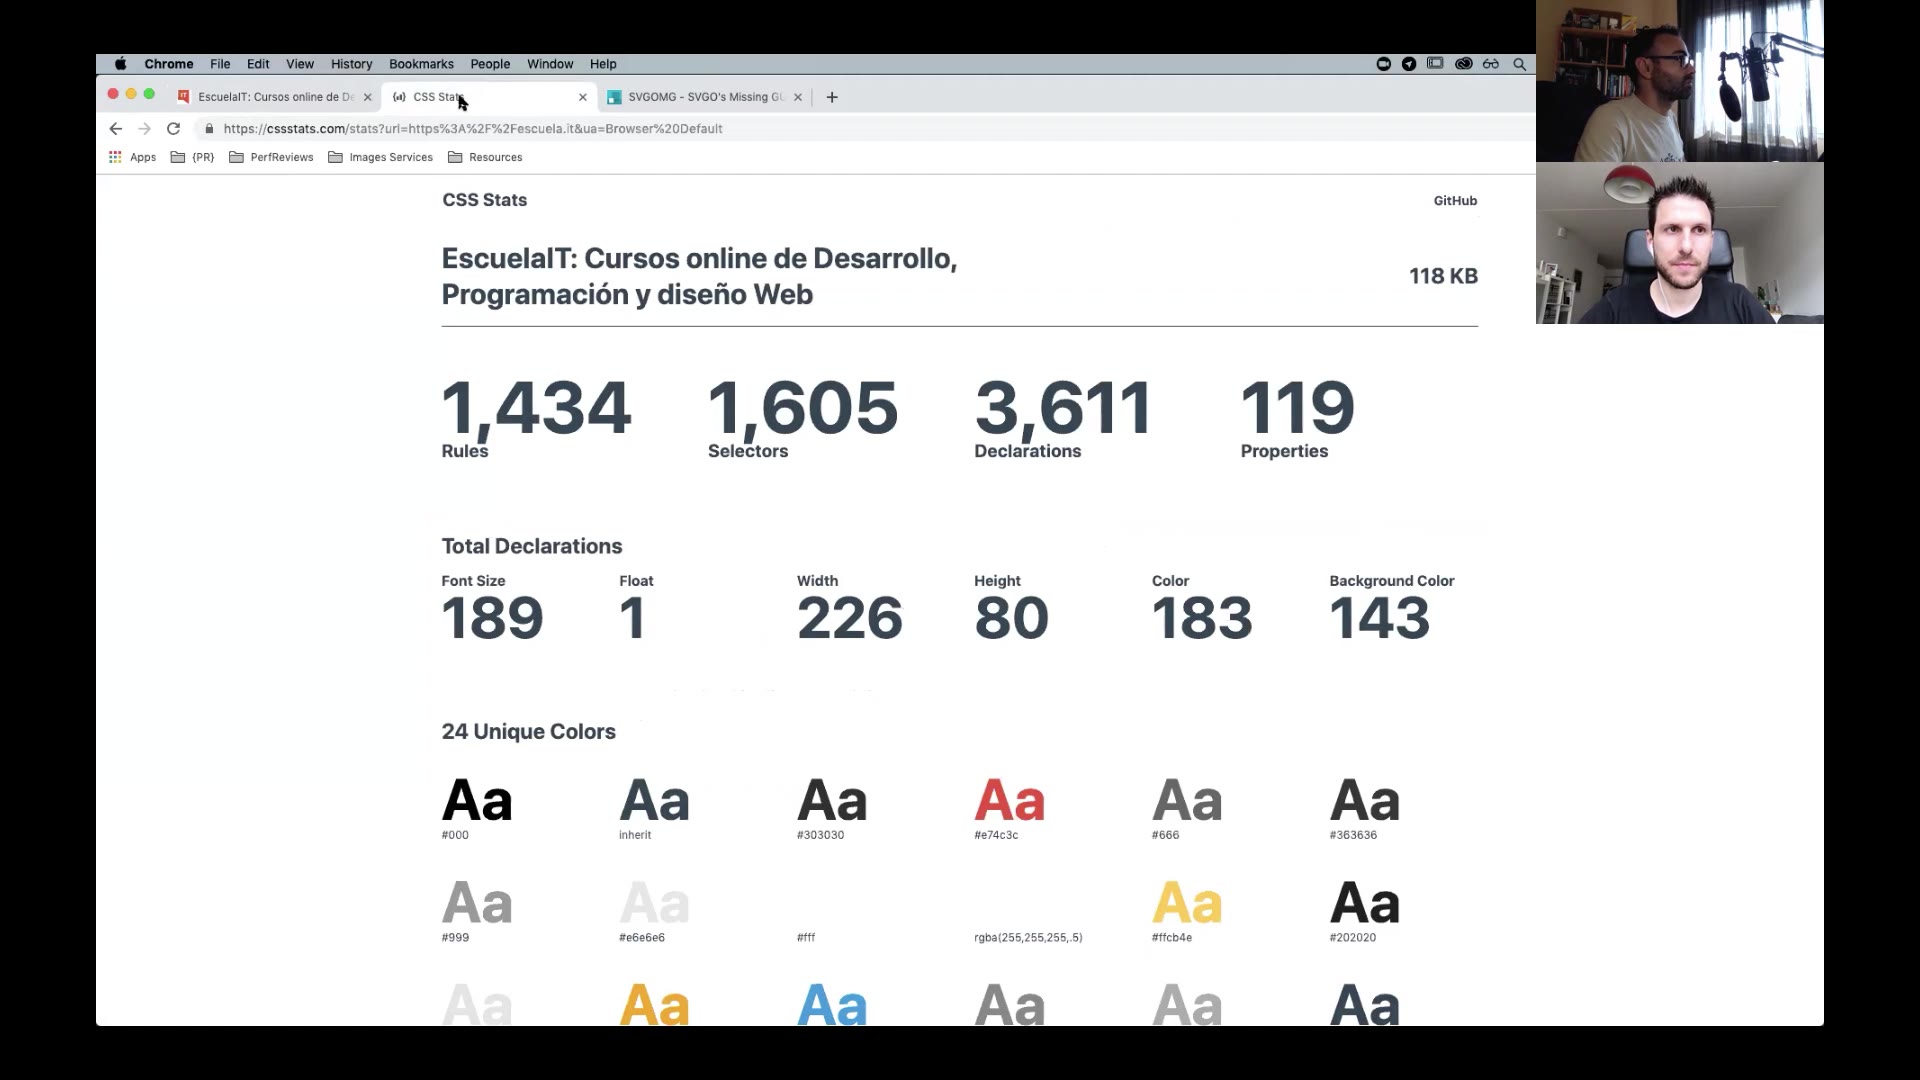
Task: Open a new tab with plus button
Action: tap(832, 97)
